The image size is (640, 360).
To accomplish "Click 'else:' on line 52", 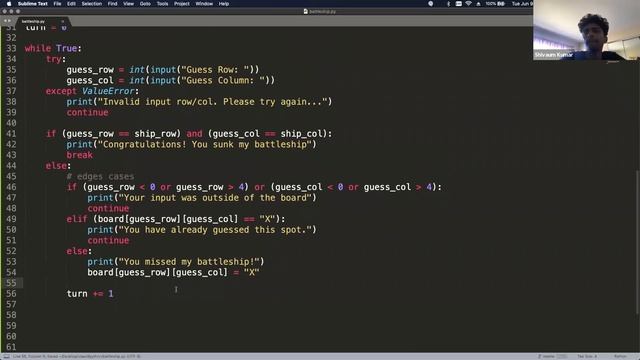I will coord(79,251).
